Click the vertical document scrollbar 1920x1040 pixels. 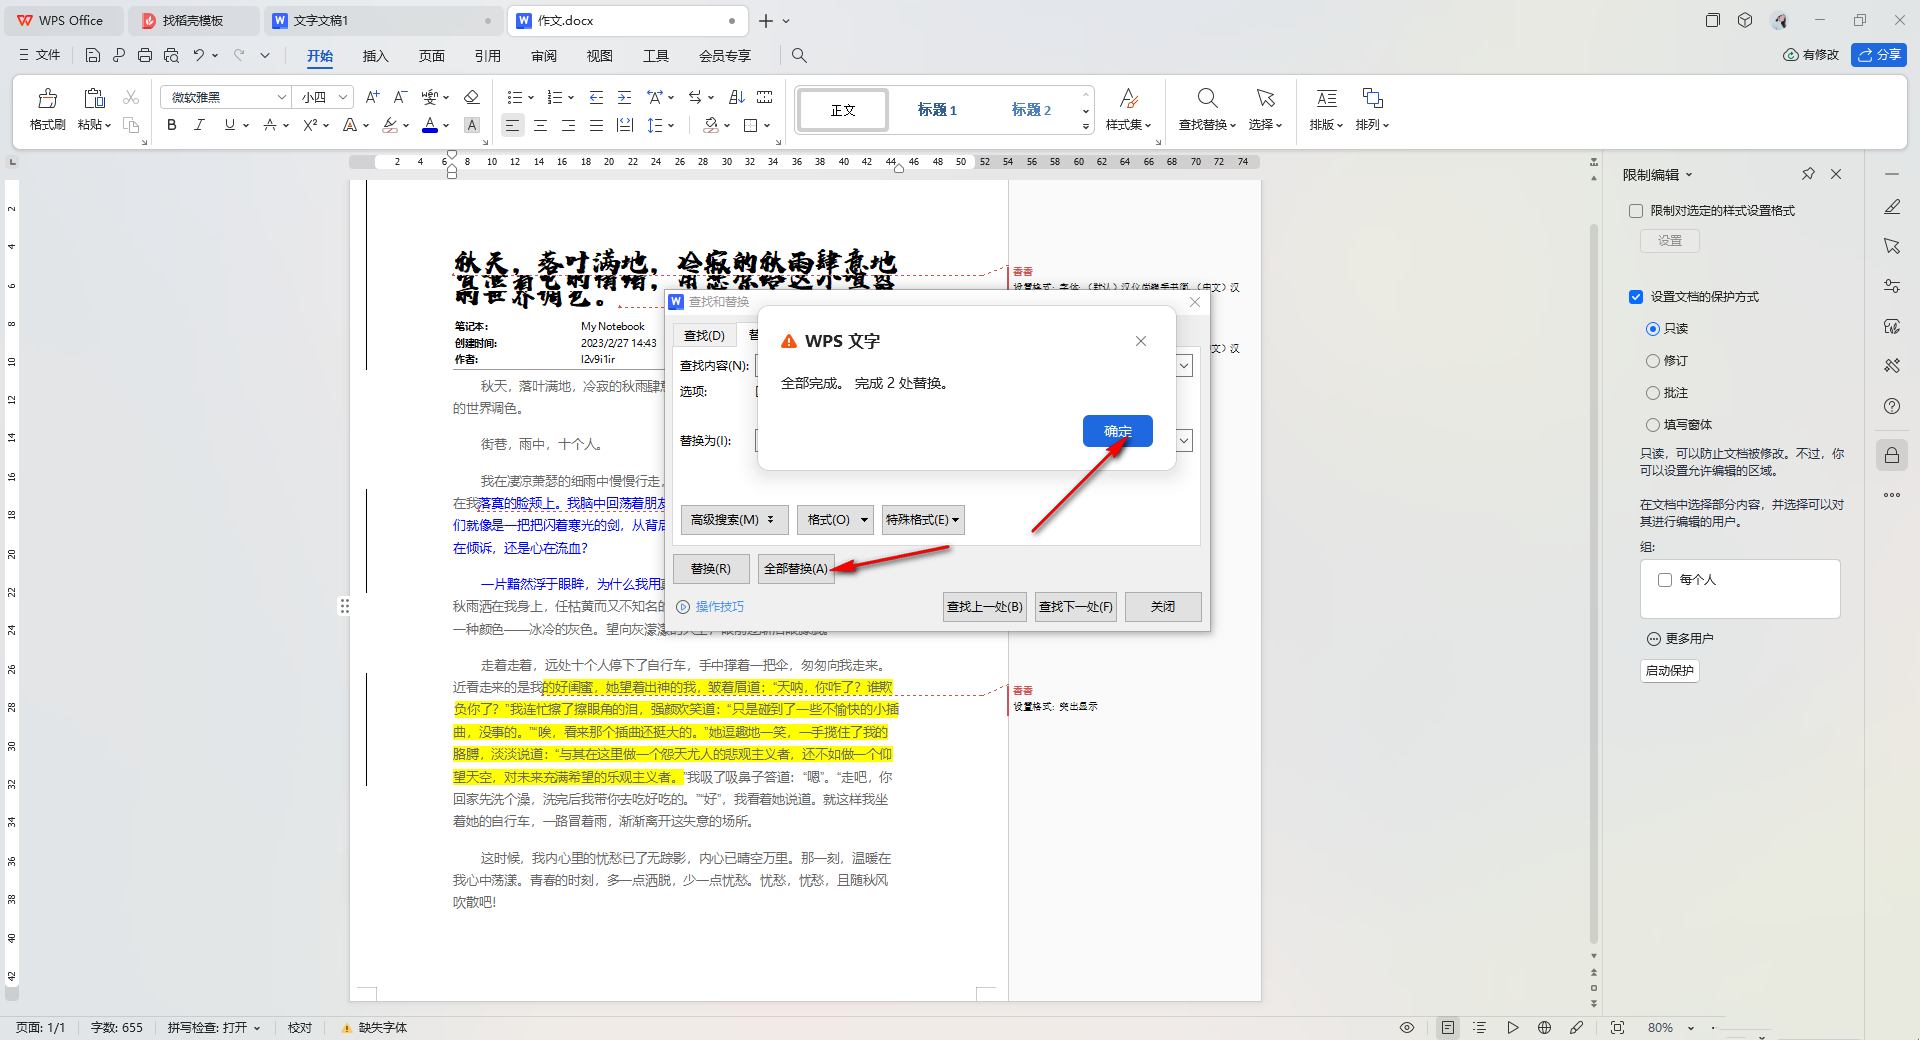[x=1594, y=584]
